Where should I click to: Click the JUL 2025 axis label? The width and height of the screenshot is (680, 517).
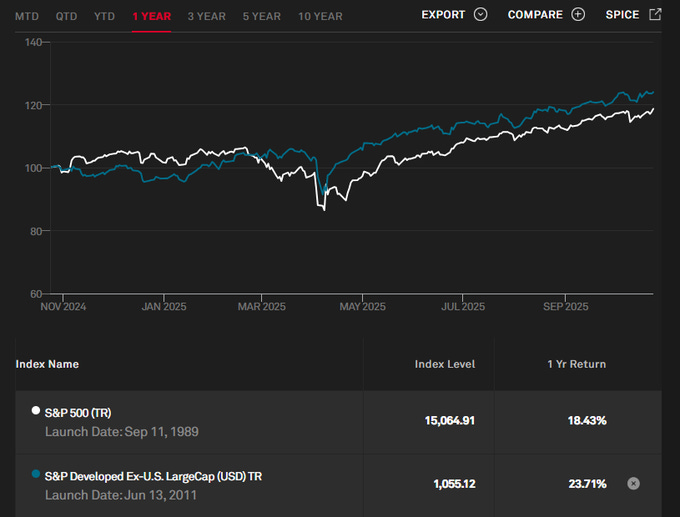coord(463,307)
